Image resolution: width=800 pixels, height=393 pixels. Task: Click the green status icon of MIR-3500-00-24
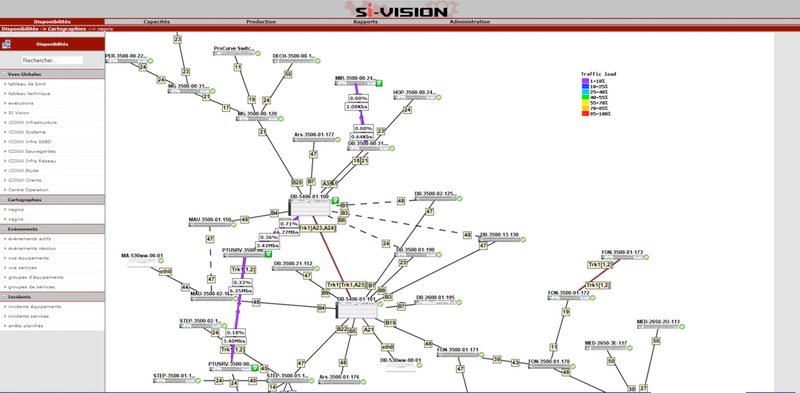pos(380,83)
